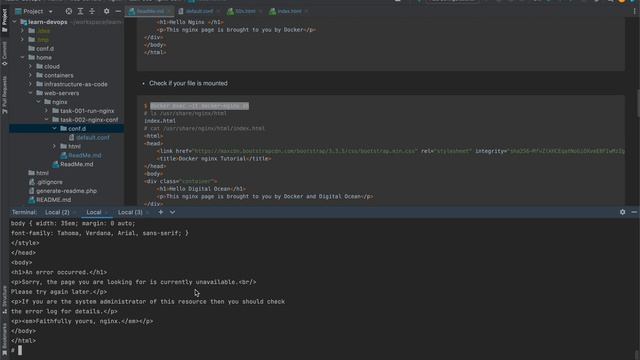Expand the tmp folder
This screenshot has width=640, height=360.
click(22, 40)
